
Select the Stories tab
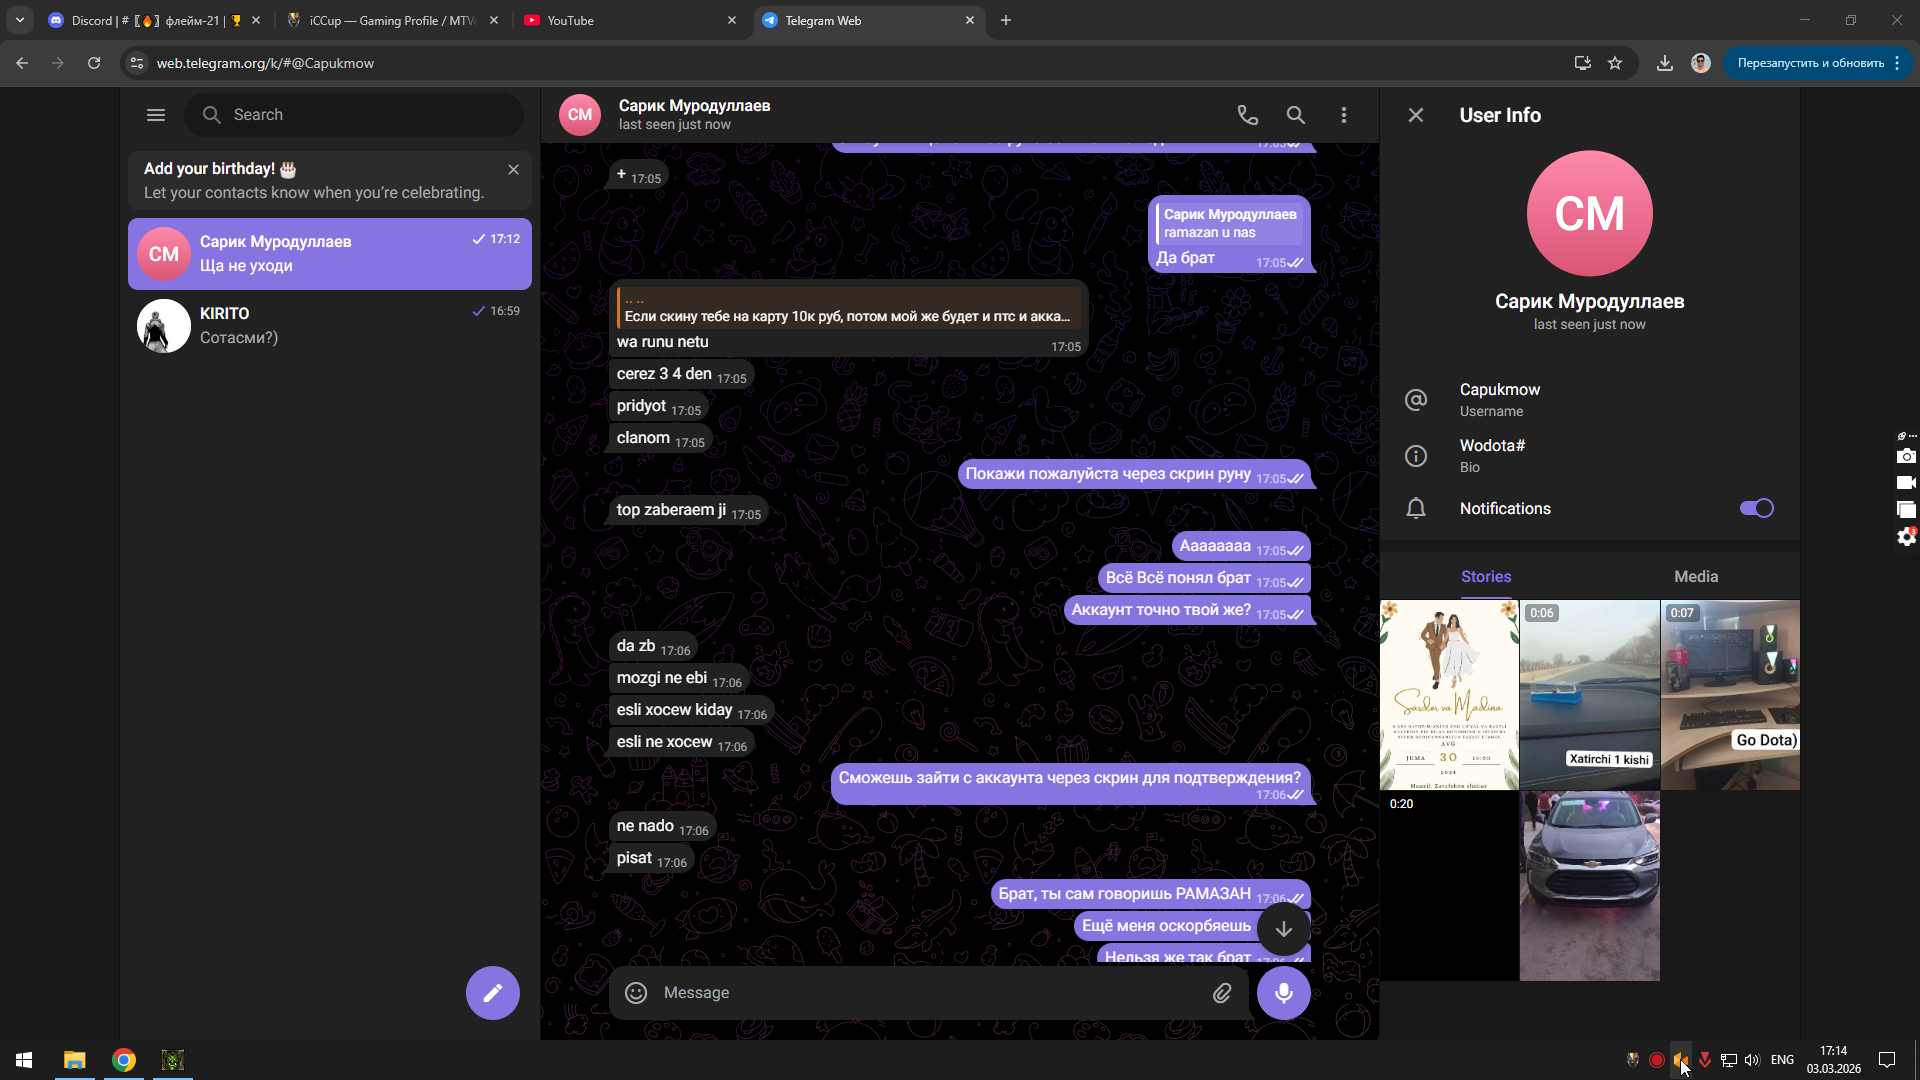click(x=1485, y=577)
